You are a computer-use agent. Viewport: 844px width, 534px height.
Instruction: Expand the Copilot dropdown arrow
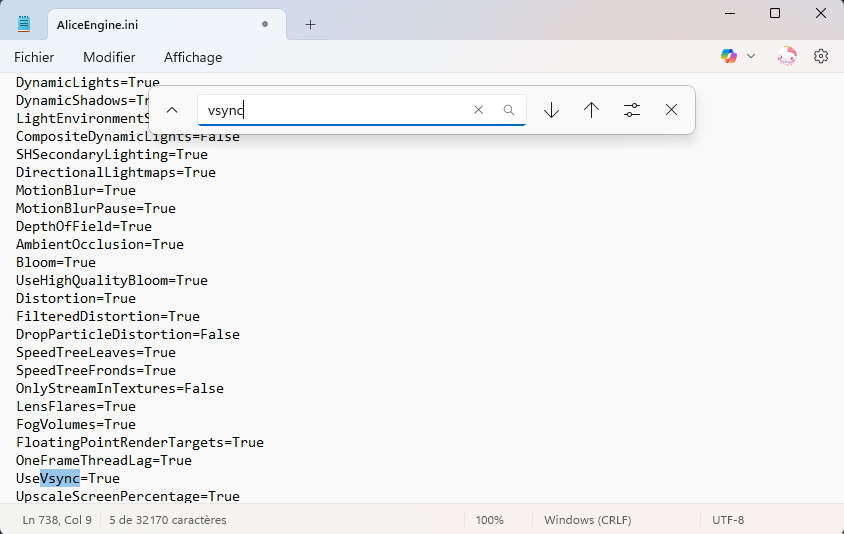[x=751, y=56]
